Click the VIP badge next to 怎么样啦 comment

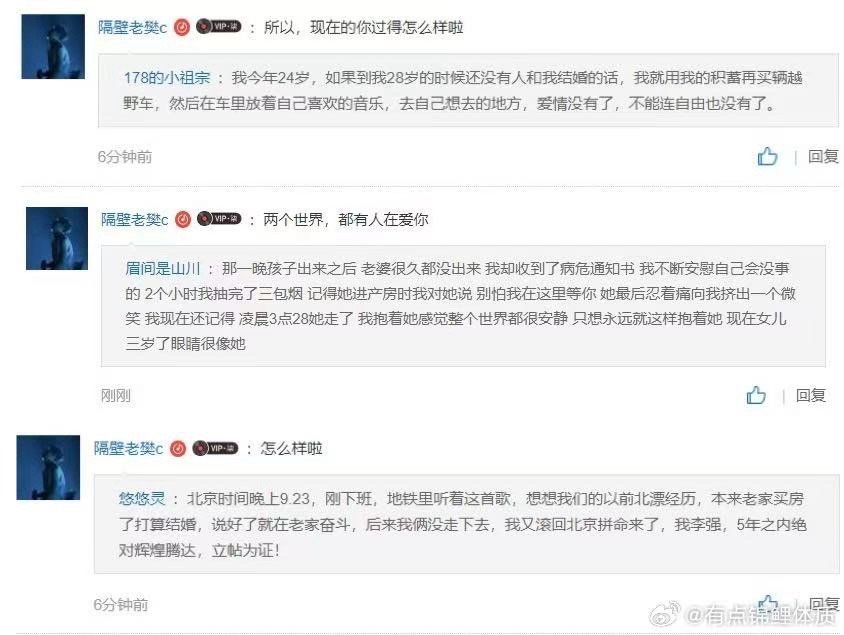[215, 448]
